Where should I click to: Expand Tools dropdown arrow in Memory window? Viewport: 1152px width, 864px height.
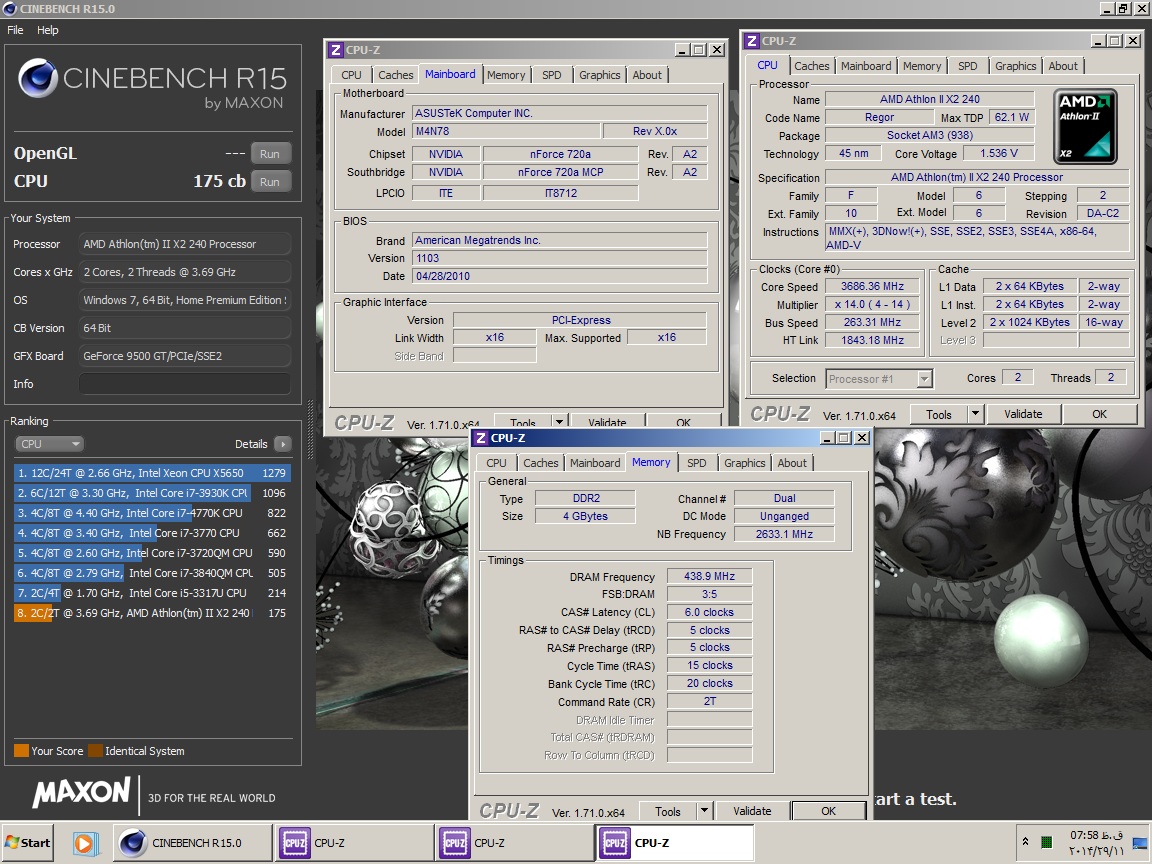coord(704,810)
